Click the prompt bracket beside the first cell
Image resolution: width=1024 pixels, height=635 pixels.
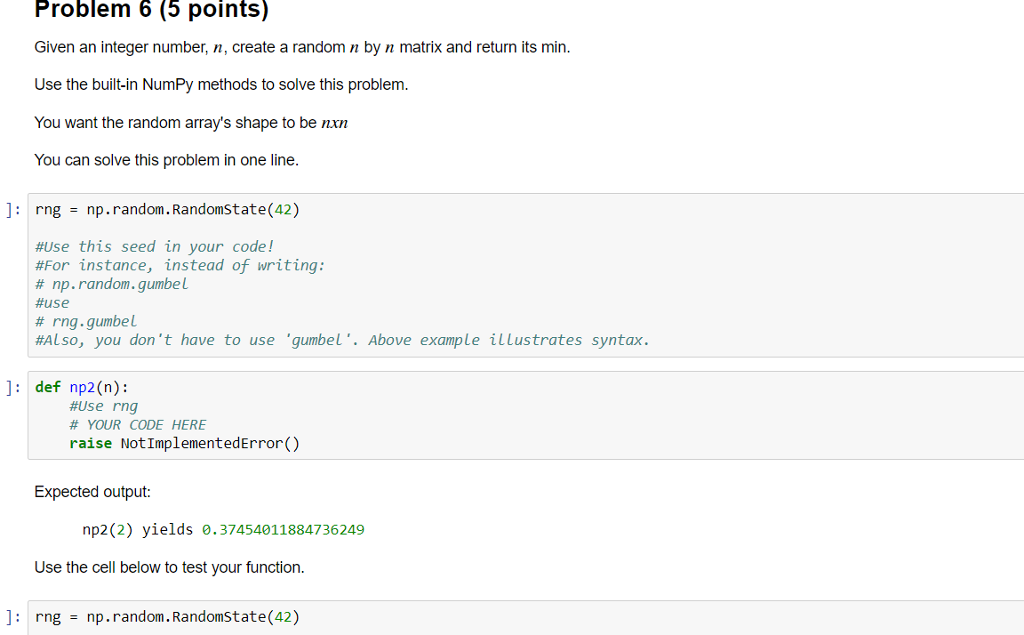[x=12, y=209]
